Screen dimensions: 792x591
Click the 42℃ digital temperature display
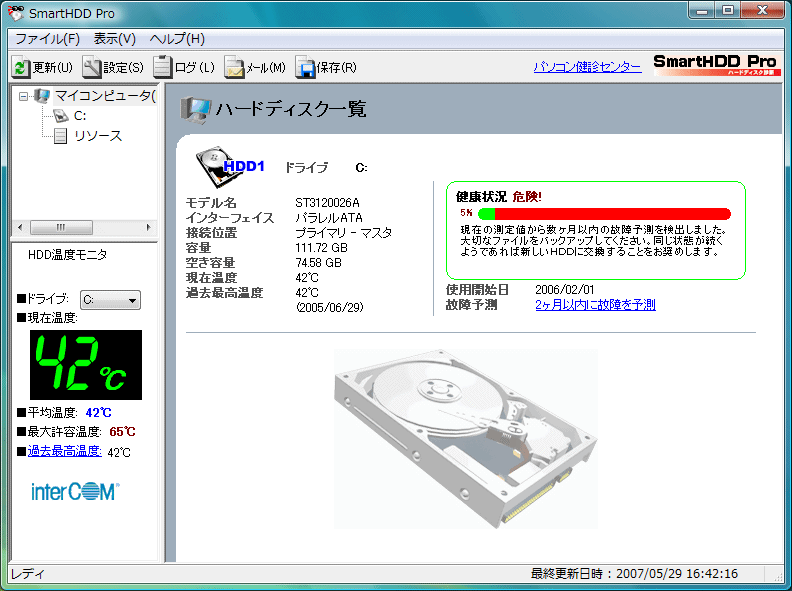coord(86,365)
